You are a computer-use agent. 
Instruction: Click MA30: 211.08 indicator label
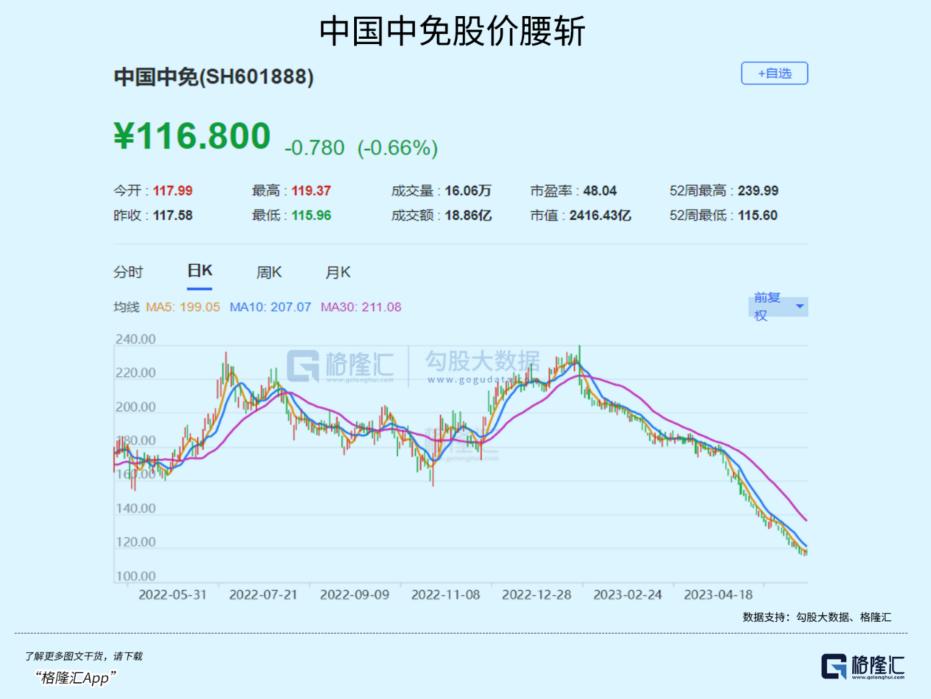click(361, 307)
